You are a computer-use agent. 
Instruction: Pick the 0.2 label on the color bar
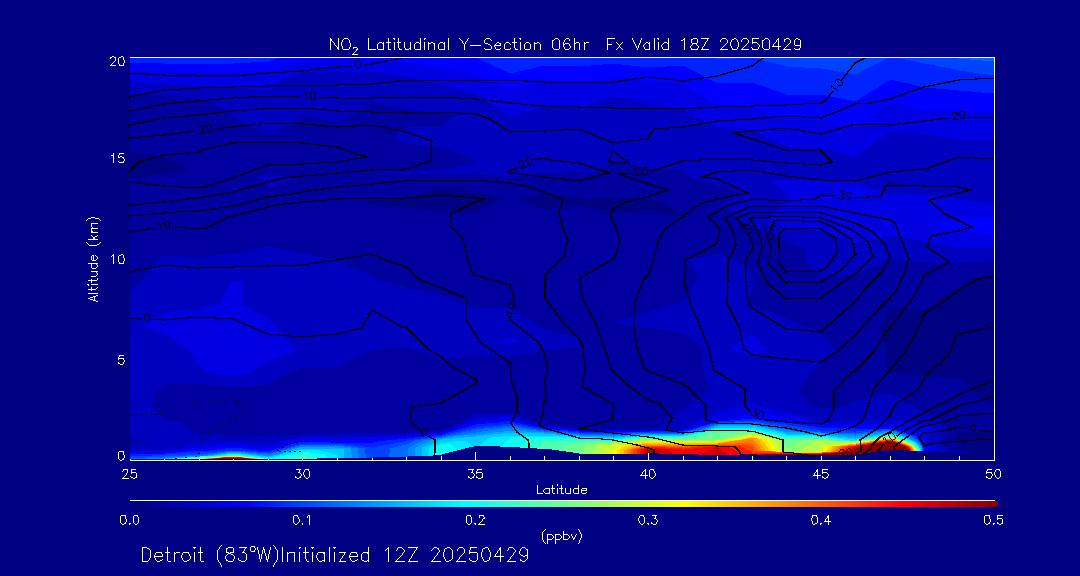(475, 520)
